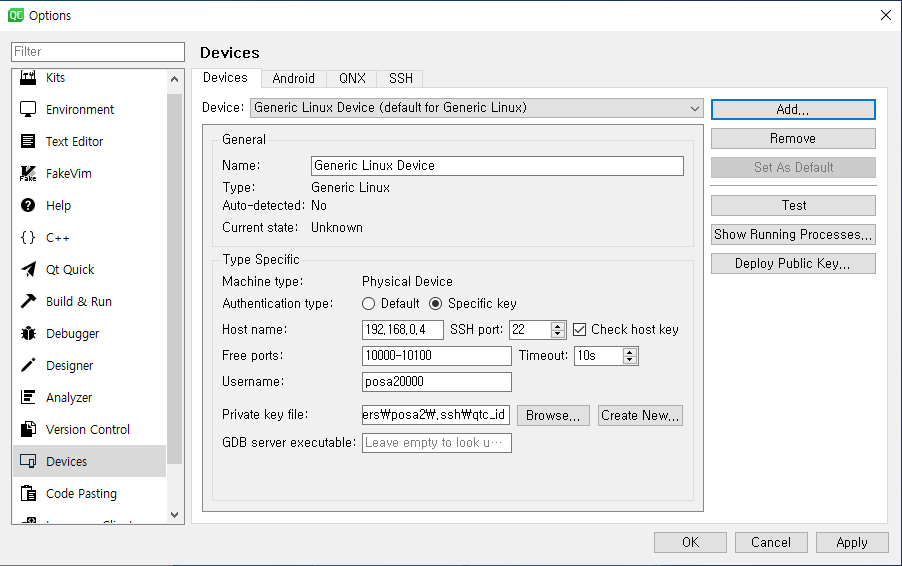Click the Devices sidebar icon
Image resolution: width=902 pixels, height=566 pixels.
click(x=28, y=461)
